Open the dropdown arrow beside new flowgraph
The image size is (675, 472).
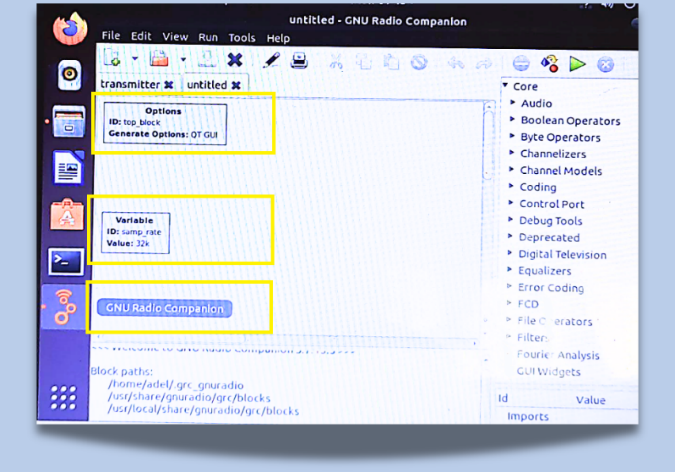pyautogui.click(x=135, y=61)
